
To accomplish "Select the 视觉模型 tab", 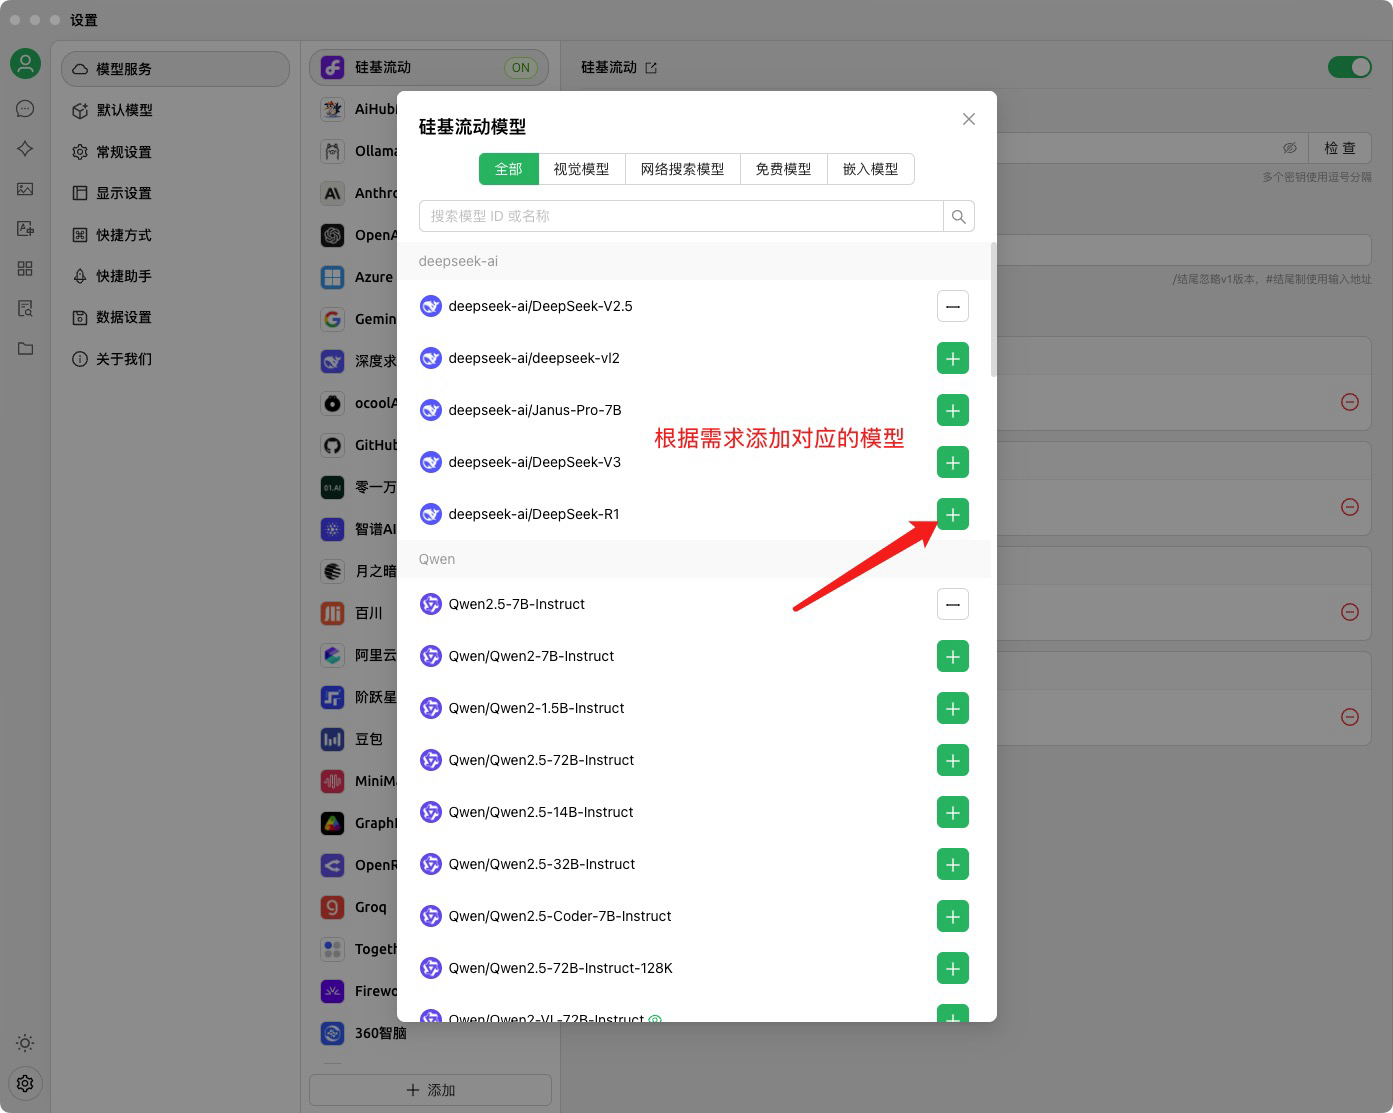I will pyautogui.click(x=581, y=169).
